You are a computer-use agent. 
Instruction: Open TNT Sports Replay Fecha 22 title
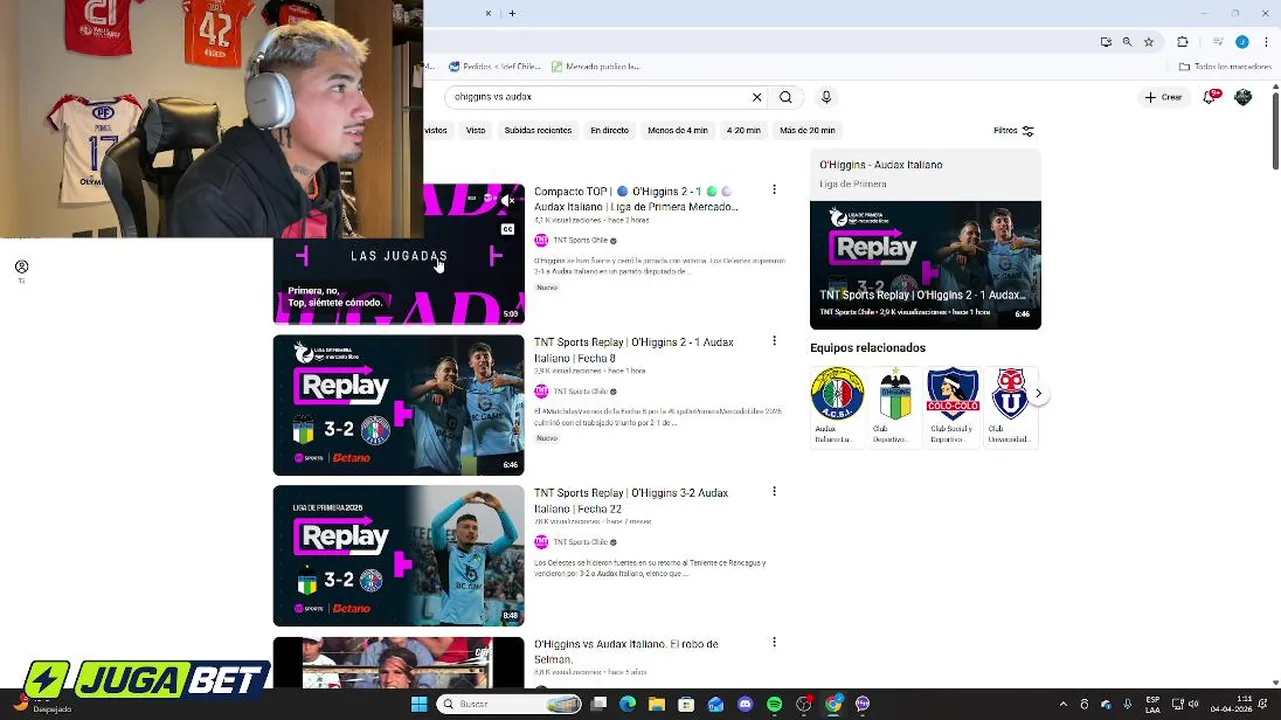tap(631, 501)
